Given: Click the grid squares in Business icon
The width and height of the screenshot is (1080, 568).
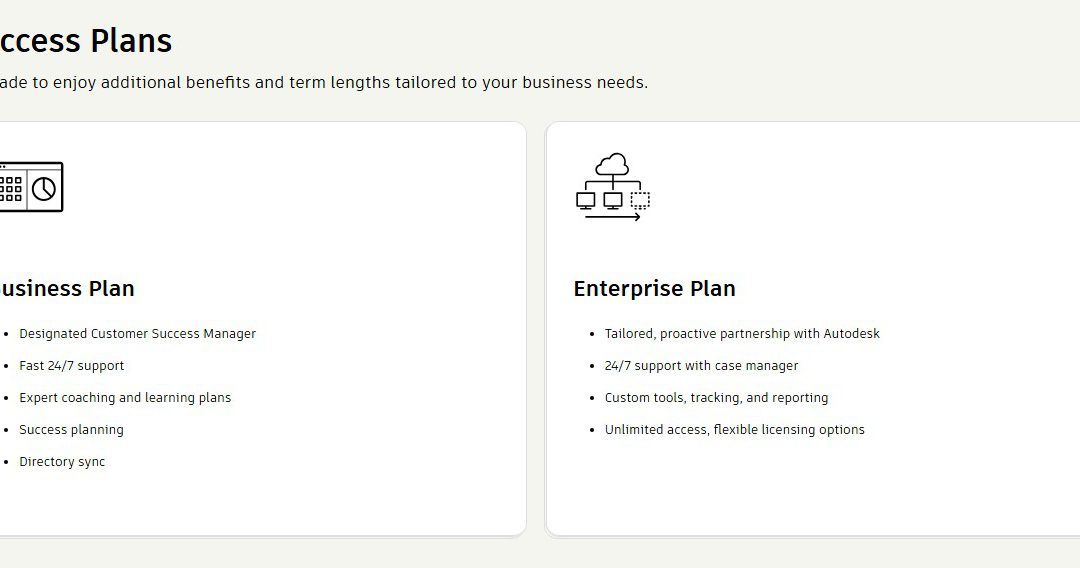Looking at the screenshot, I should tap(11, 189).
